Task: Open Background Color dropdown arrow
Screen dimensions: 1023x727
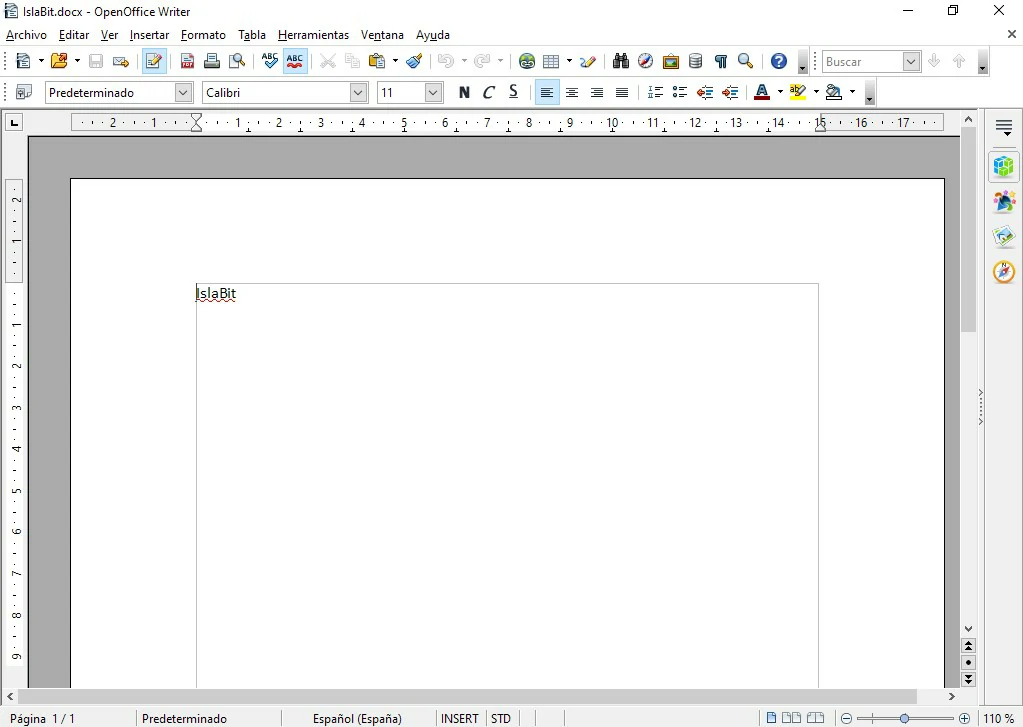Action: [852, 92]
